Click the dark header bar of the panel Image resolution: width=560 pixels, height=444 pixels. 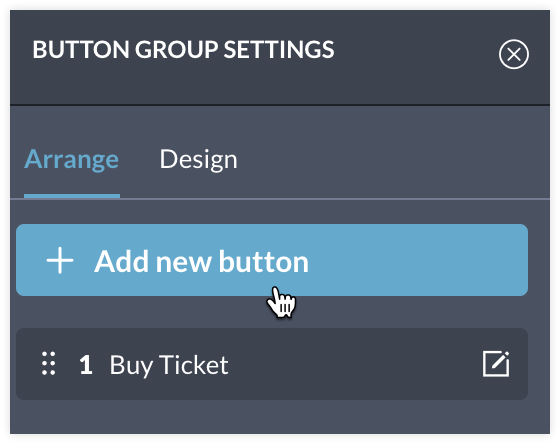coord(280,57)
